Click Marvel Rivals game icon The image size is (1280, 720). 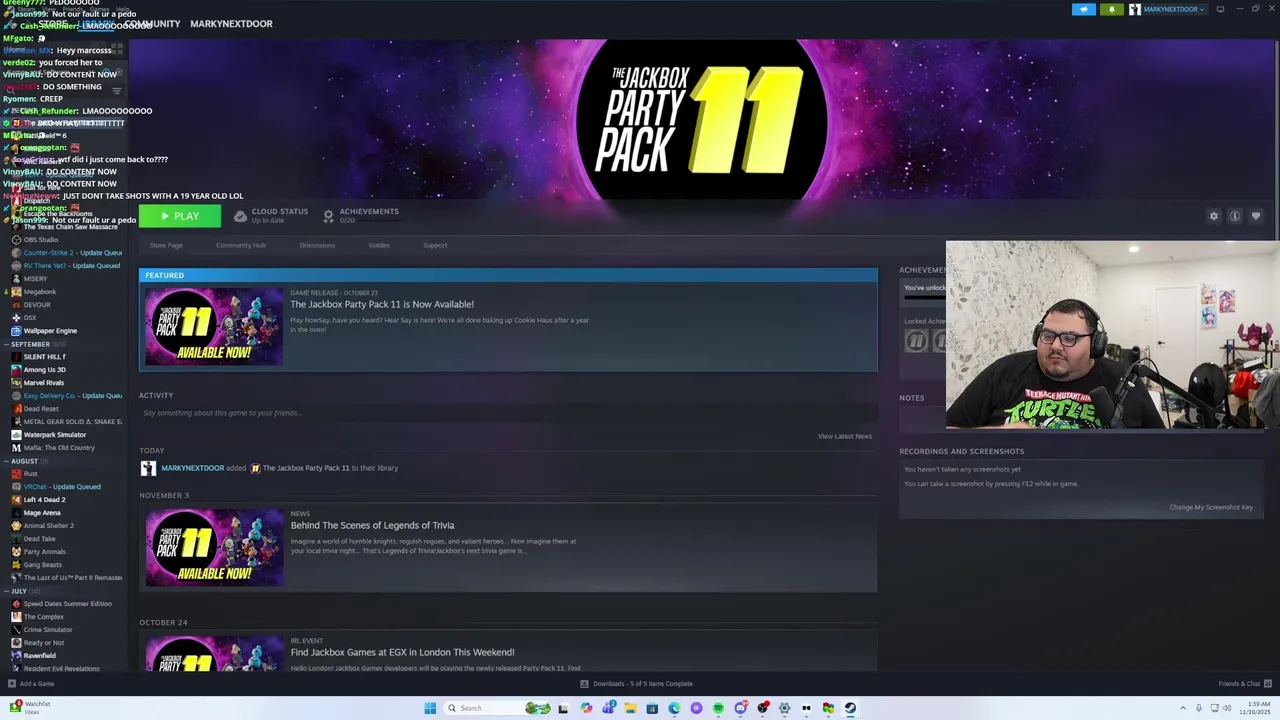[x=16, y=383]
